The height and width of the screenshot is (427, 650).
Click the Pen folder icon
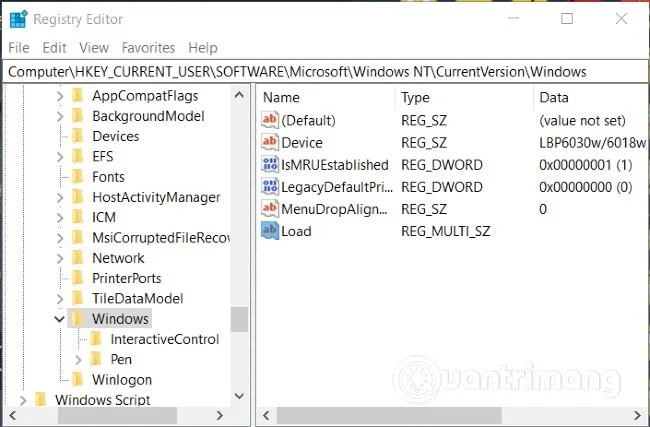tap(96, 359)
